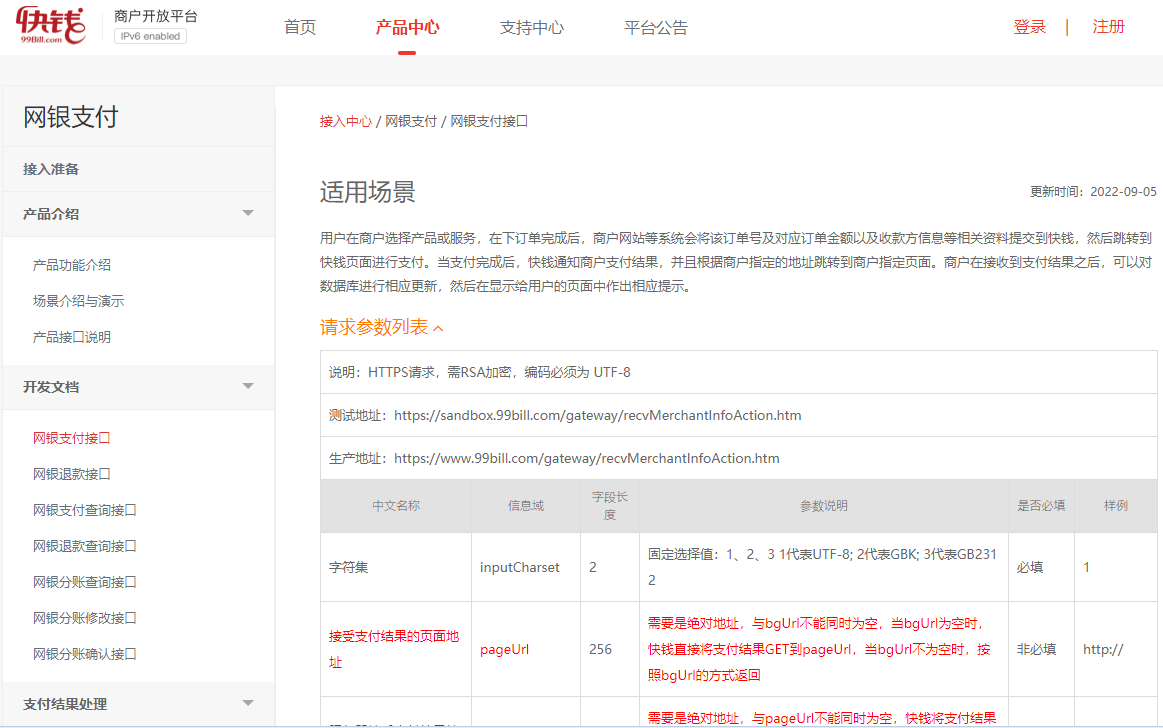Click the 字段长度 column header
The image size is (1163, 728).
610,506
